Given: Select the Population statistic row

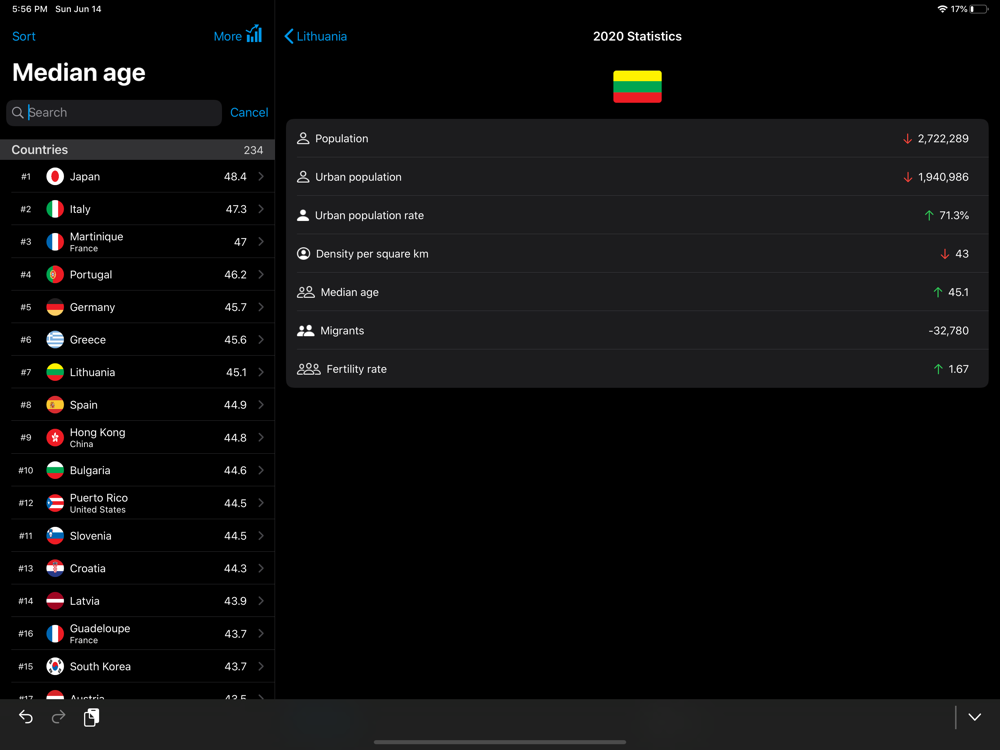Looking at the screenshot, I should click(x=637, y=138).
